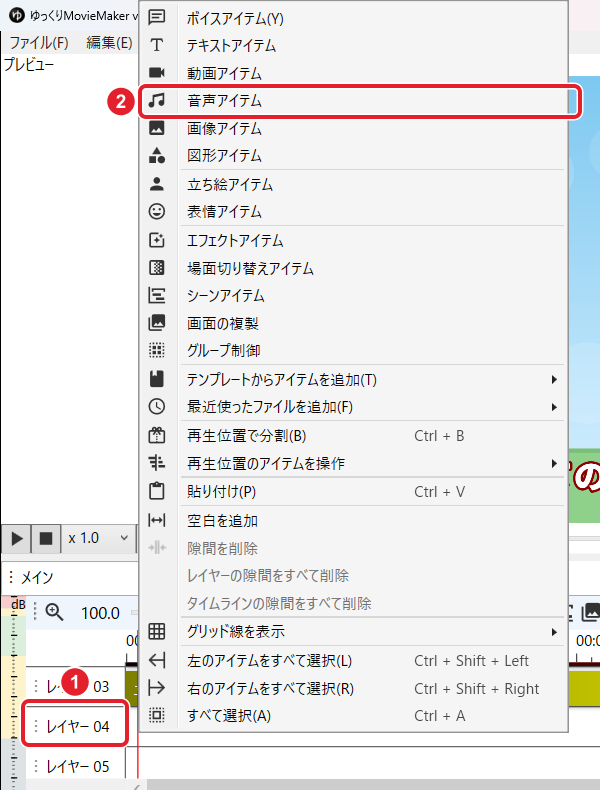The width and height of the screenshot is (600, 790).
Task: Click the operate items at playhead icon
Action: click(157, 463)
